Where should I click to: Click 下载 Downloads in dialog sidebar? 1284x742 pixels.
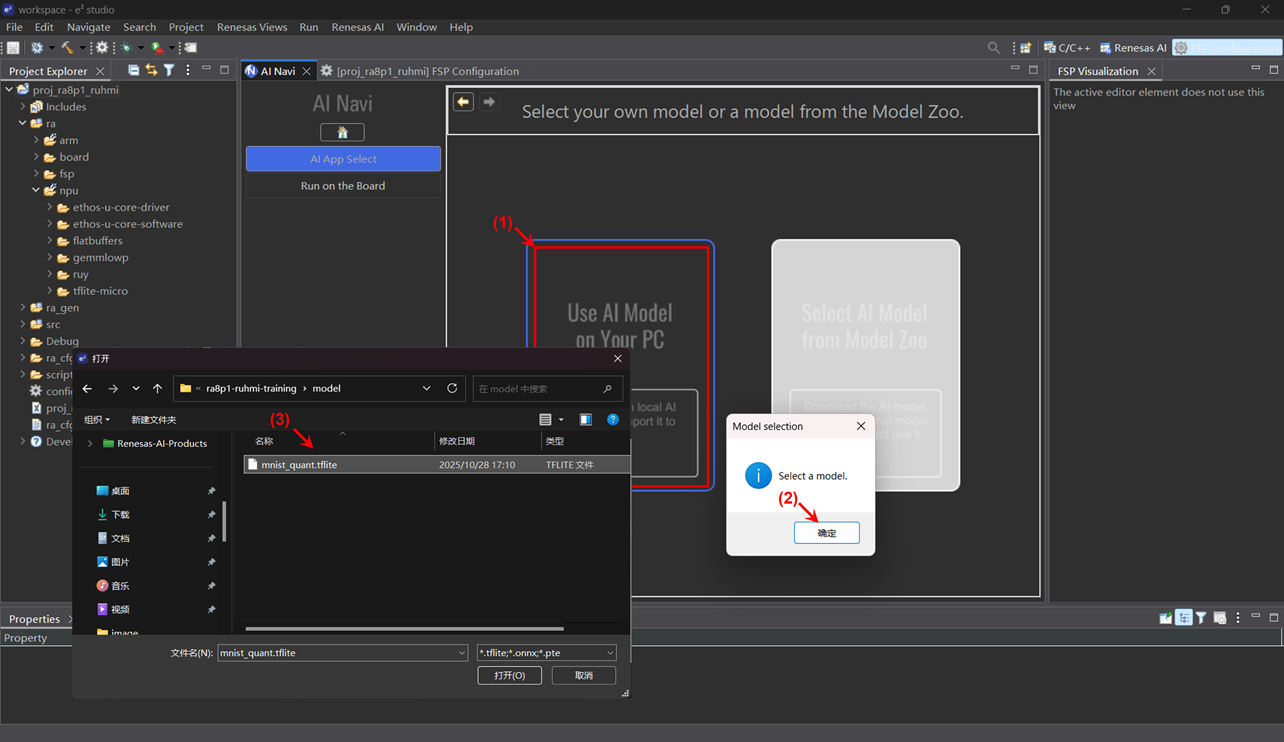[x=120, y=514]
